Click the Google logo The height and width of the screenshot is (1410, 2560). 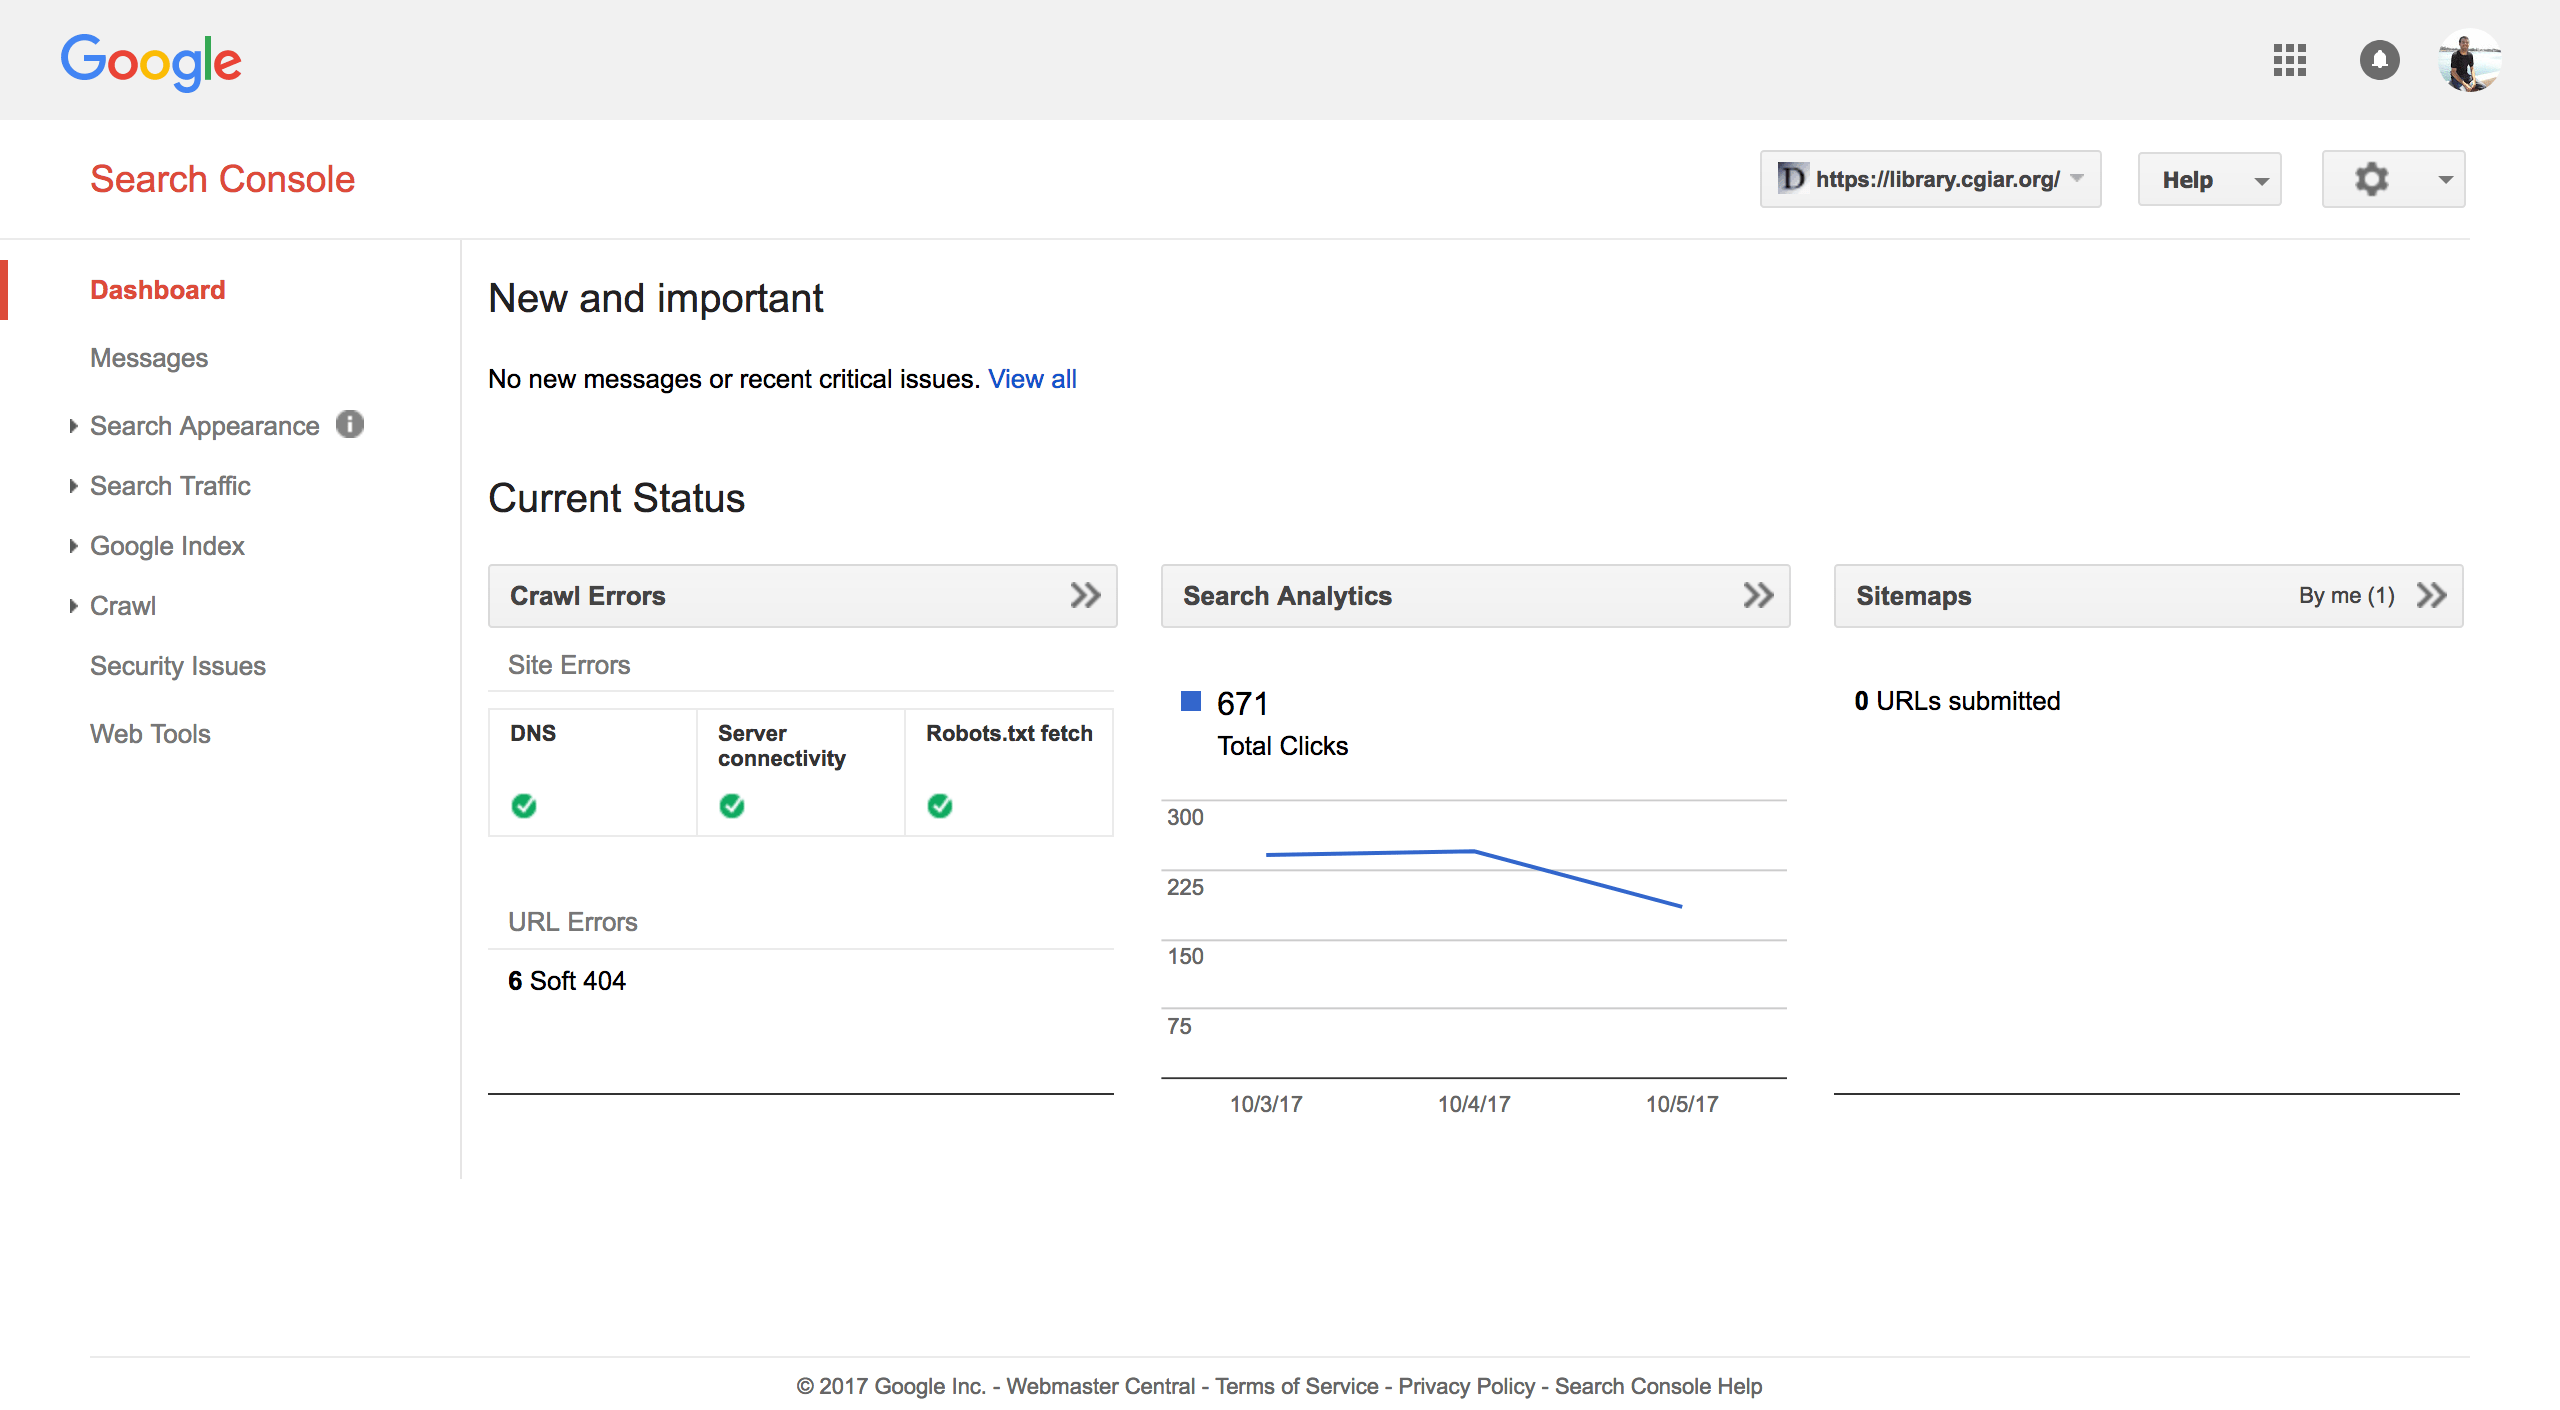point(151,62)
